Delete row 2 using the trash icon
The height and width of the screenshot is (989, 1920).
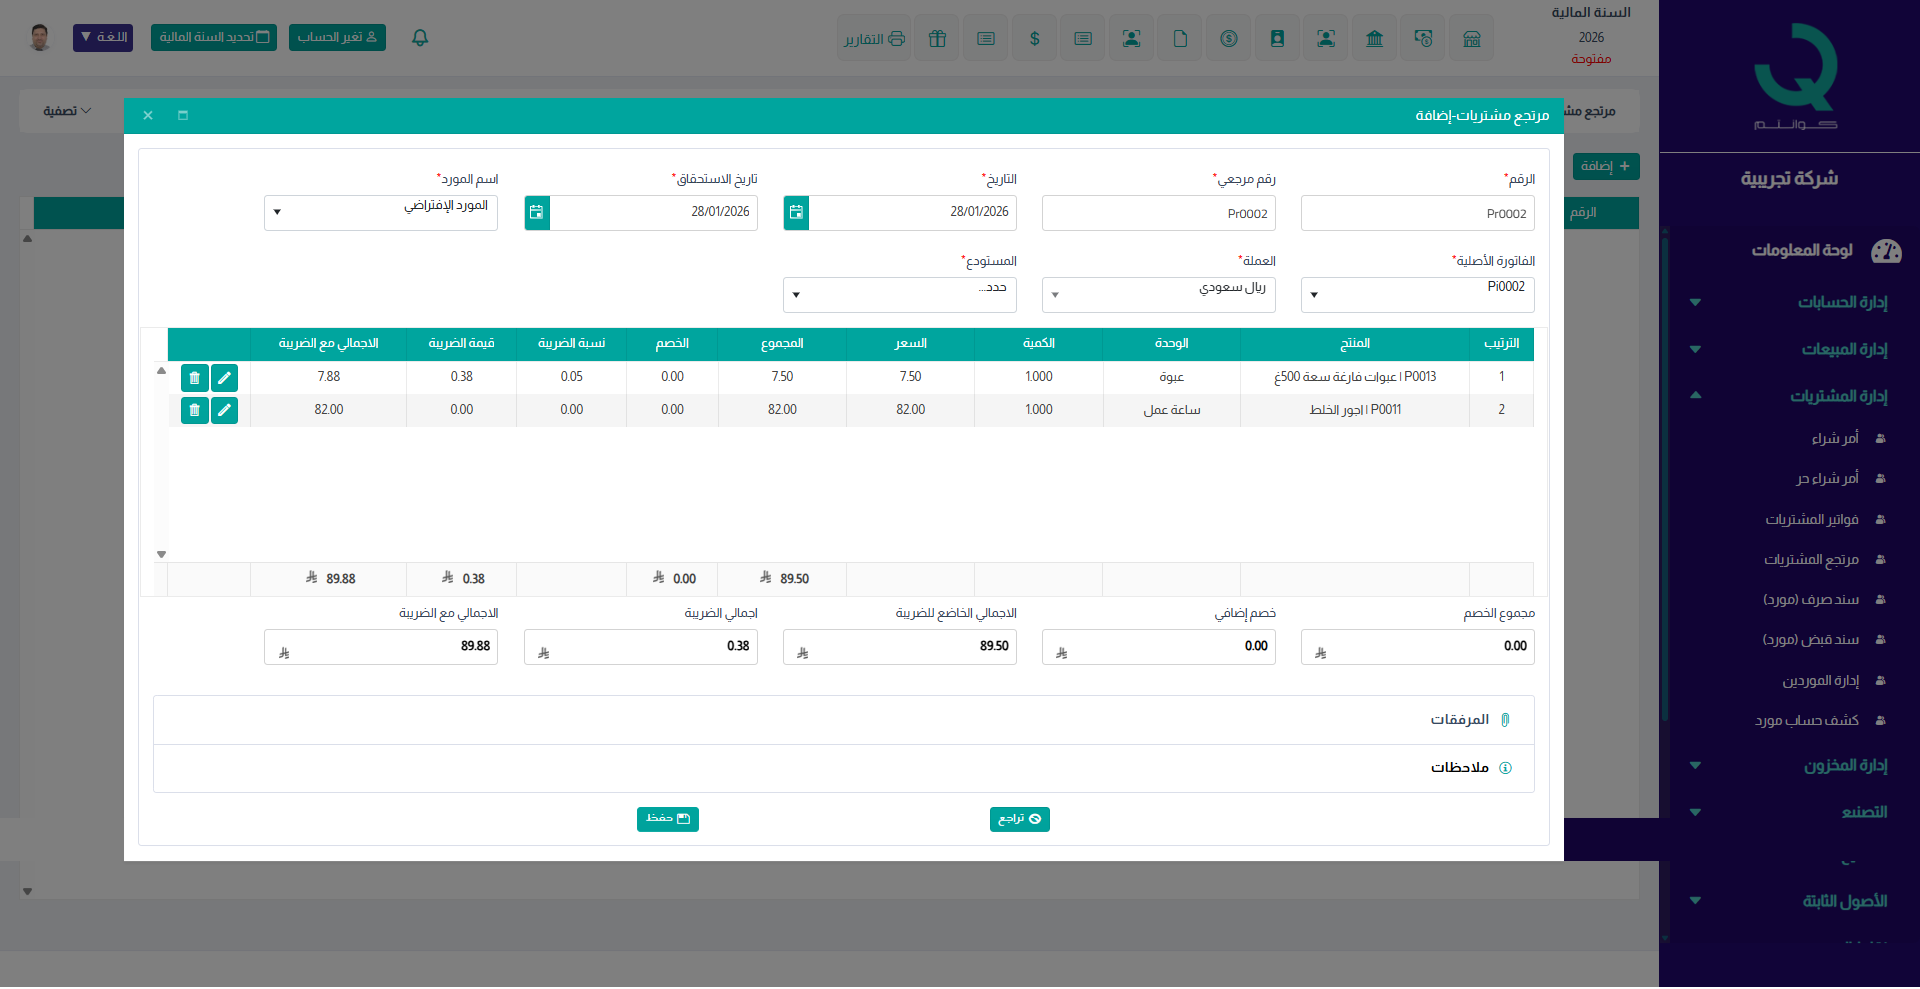click(x=195, y=410)
